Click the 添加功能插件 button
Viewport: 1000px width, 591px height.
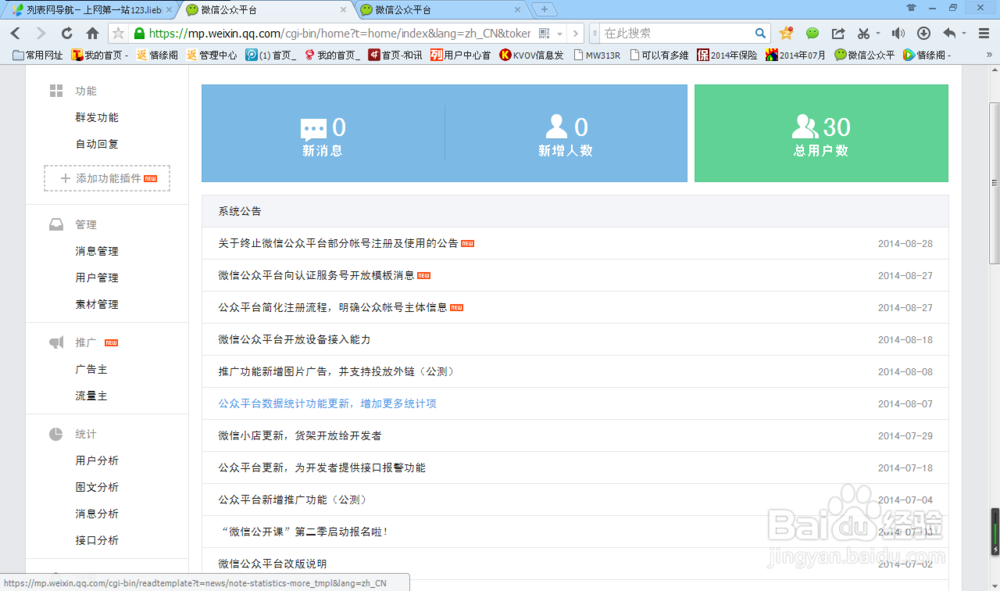click(x=107, y=178)
